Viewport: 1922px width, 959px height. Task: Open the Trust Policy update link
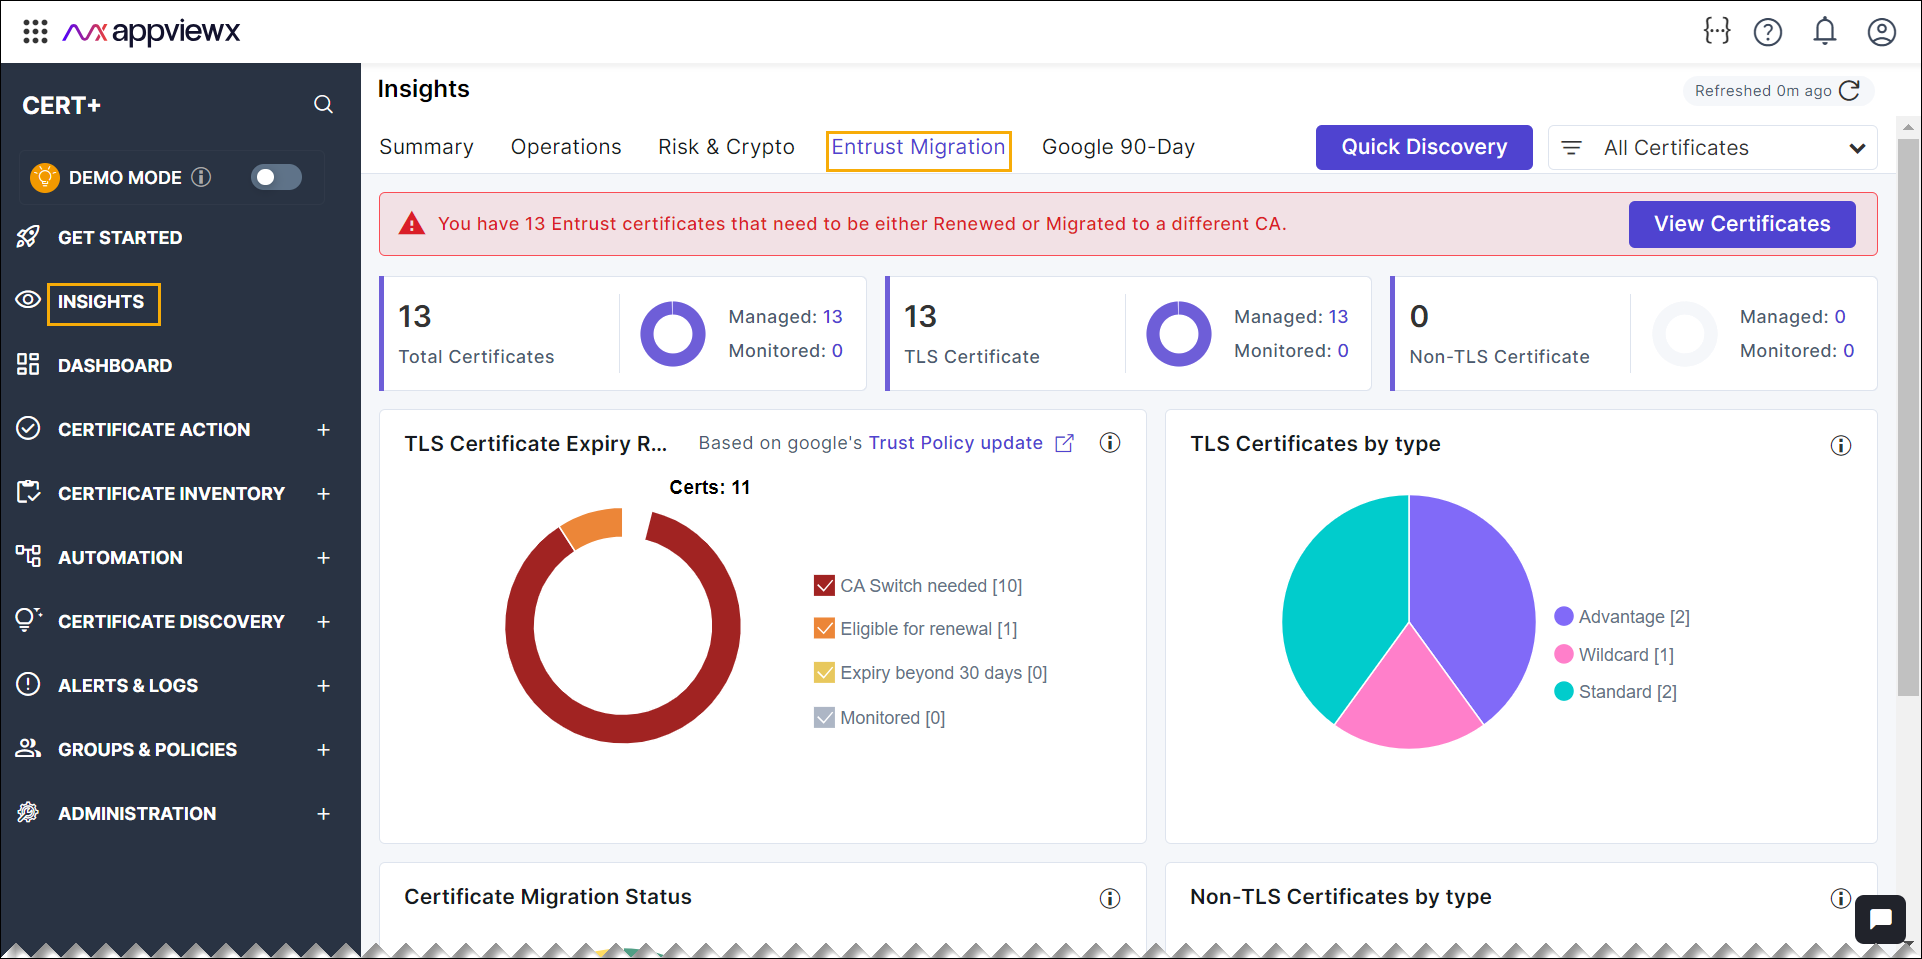tap(955, 443)
